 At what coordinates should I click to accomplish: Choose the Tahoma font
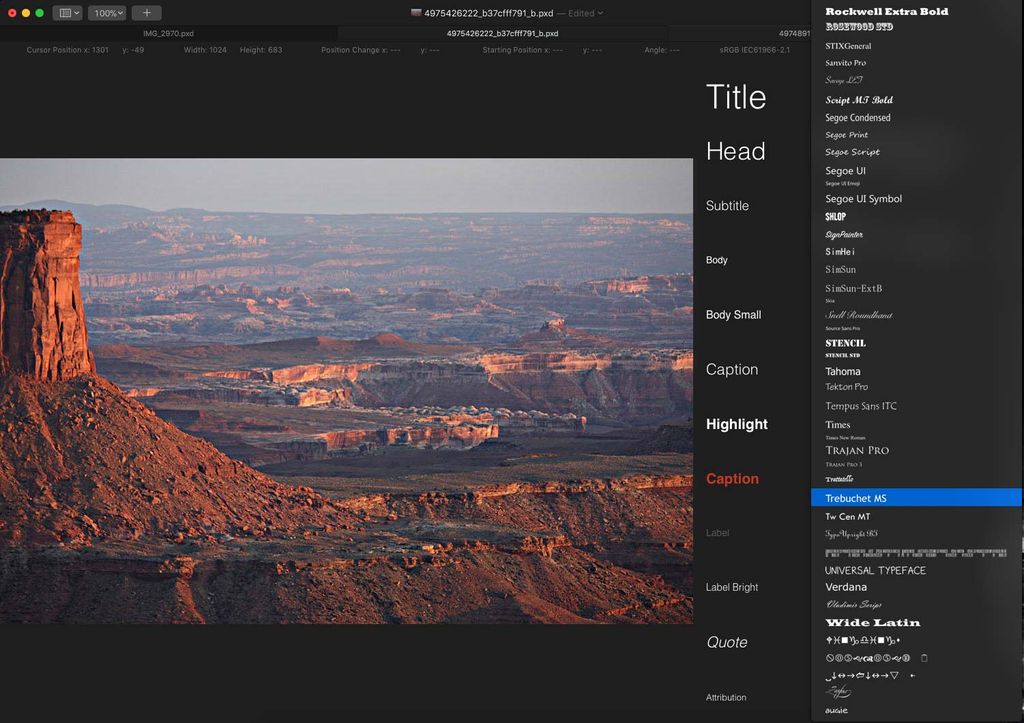tap(843, 370)
